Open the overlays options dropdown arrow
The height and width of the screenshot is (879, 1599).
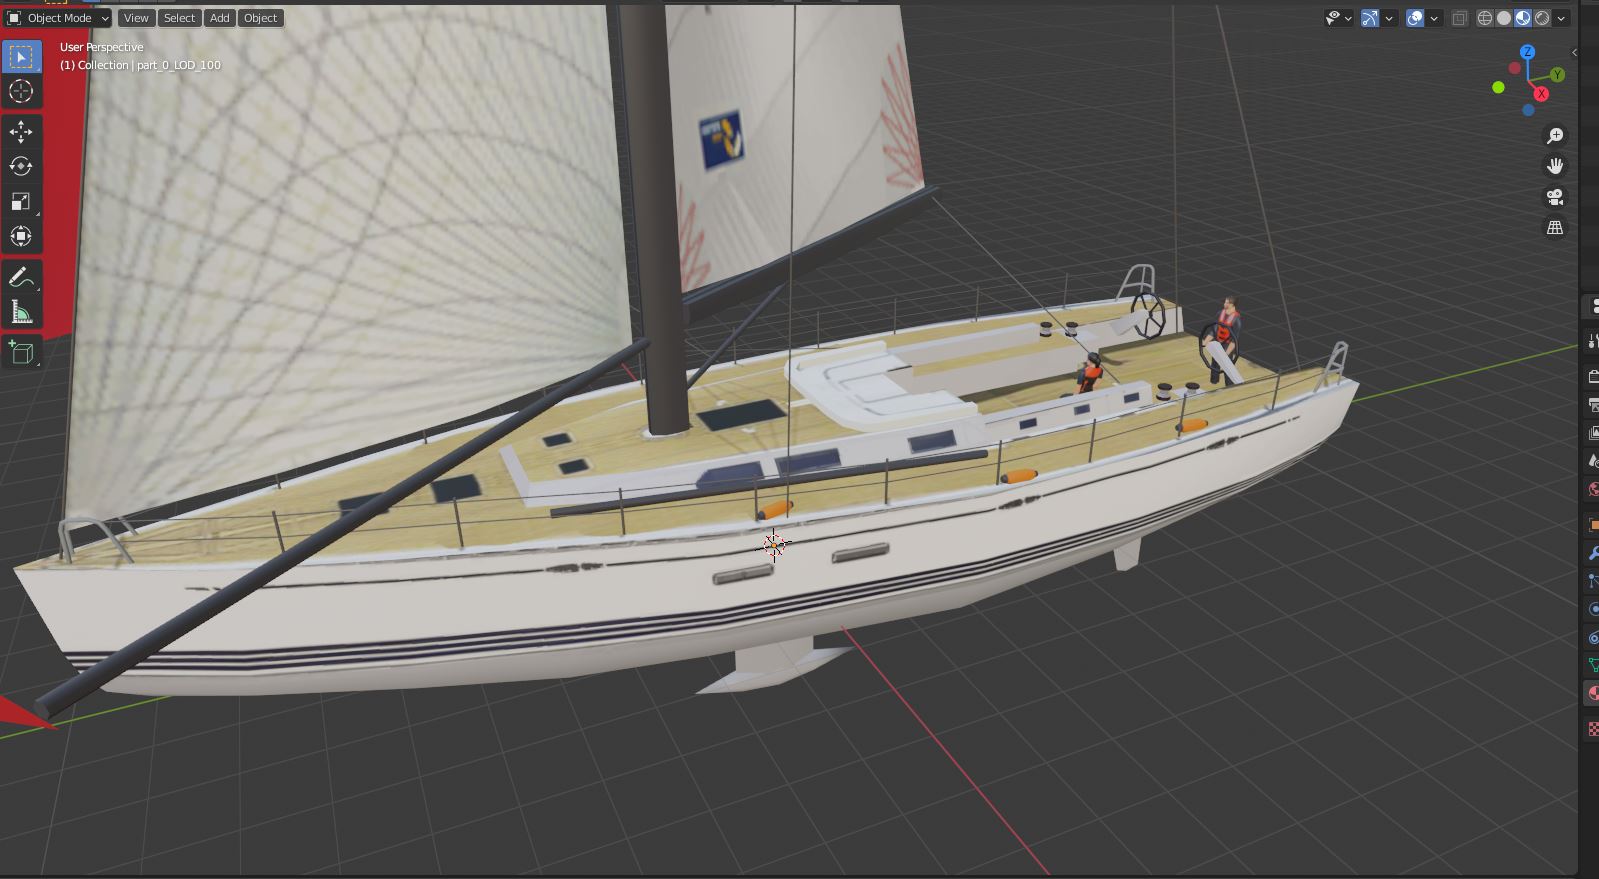click(1434, 18)
